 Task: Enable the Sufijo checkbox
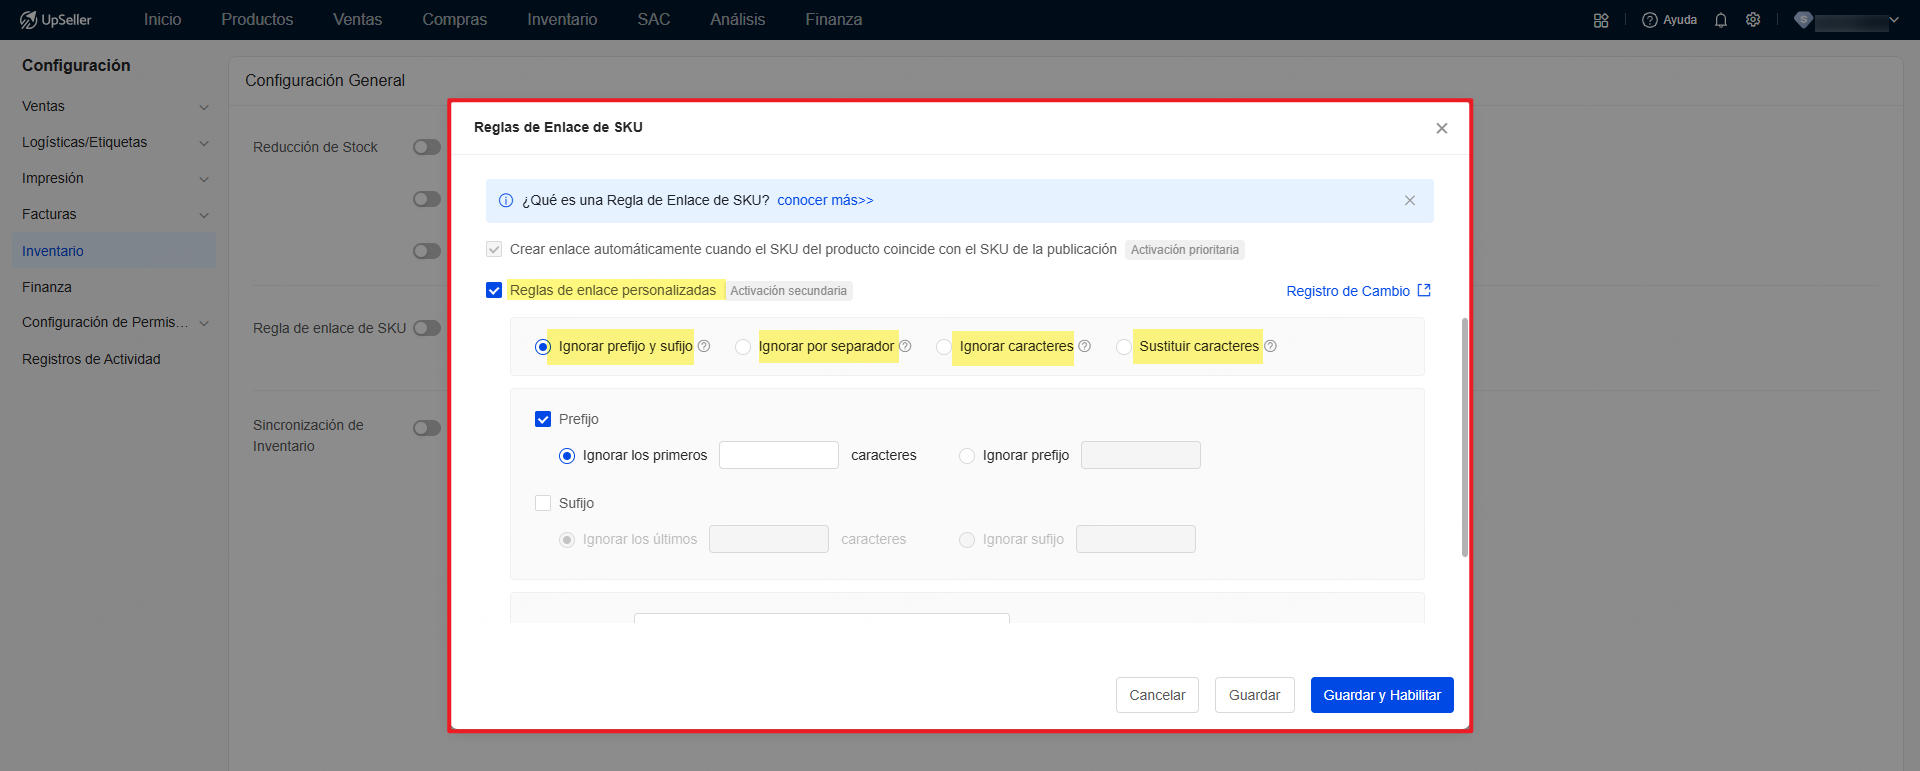[543, 503]
